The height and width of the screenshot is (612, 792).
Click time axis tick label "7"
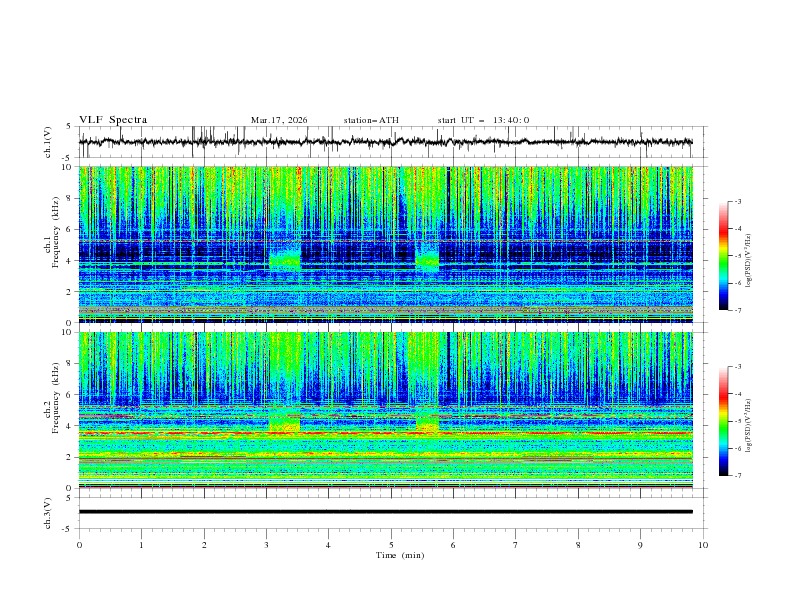[516, 545]
